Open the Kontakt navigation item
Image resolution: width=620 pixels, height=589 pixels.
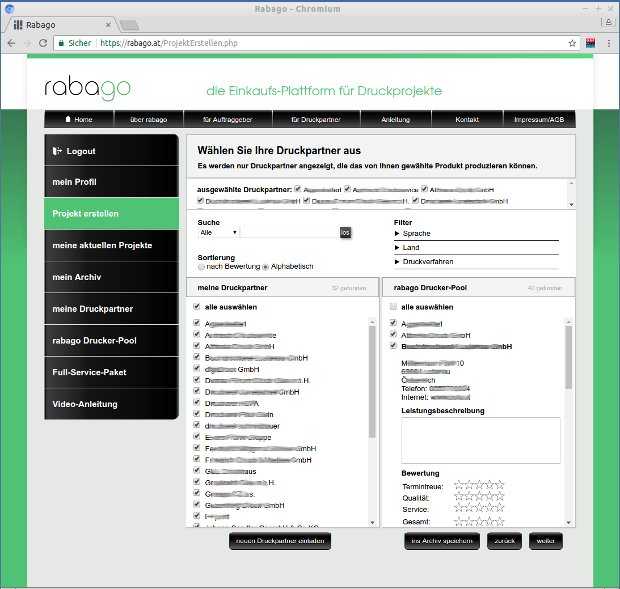tap(467, 119)
